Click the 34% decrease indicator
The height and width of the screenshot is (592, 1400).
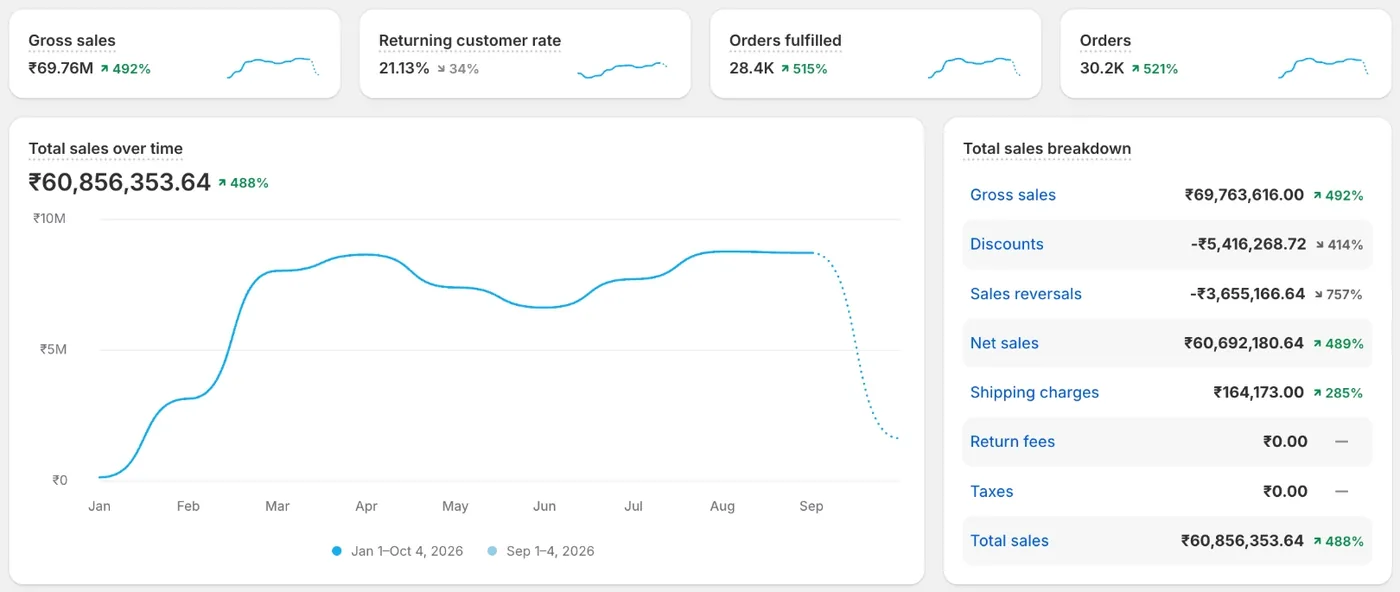pos(458,69)
